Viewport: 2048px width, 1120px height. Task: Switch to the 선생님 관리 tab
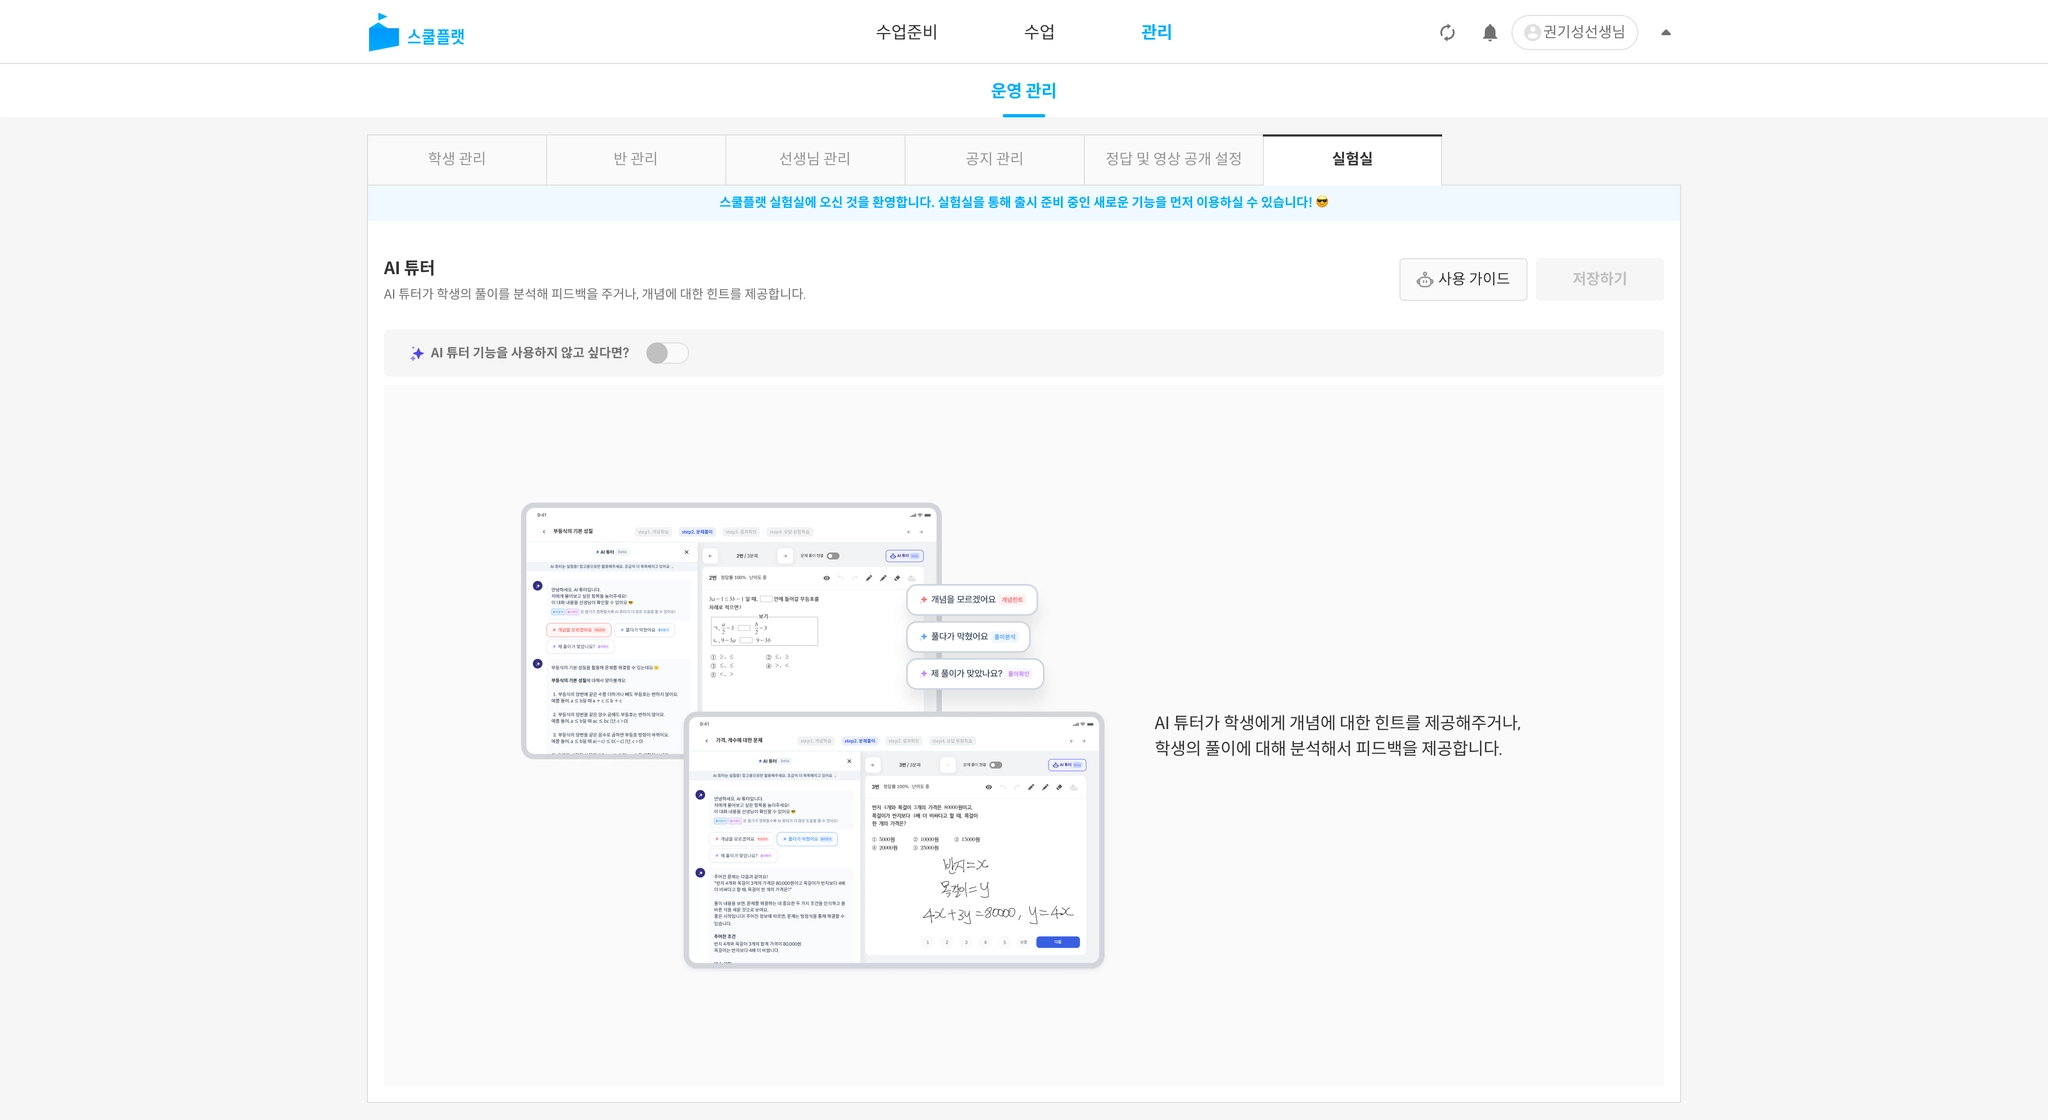[x=814, y=159]
